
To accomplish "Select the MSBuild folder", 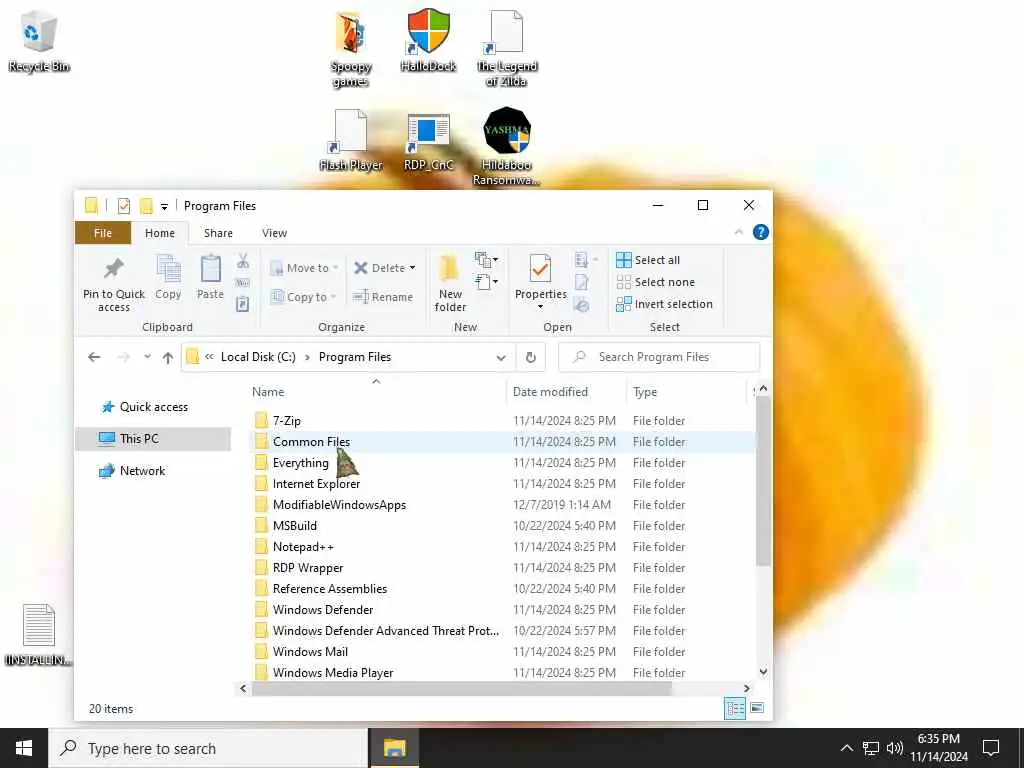I will click(295, 526).
